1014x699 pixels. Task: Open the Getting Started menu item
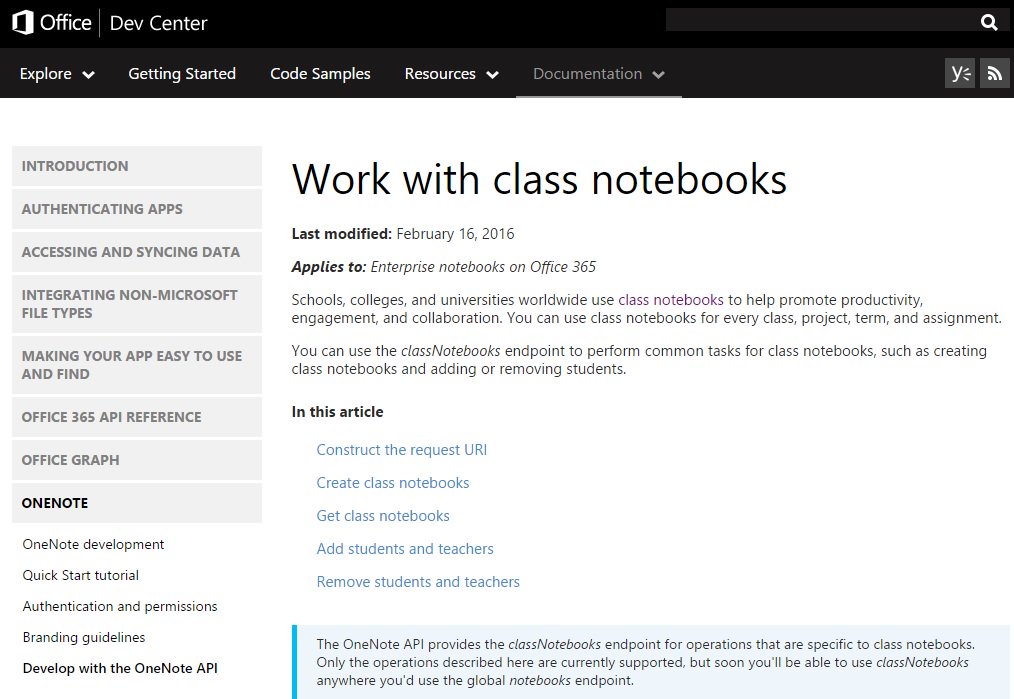click(182, 74)
